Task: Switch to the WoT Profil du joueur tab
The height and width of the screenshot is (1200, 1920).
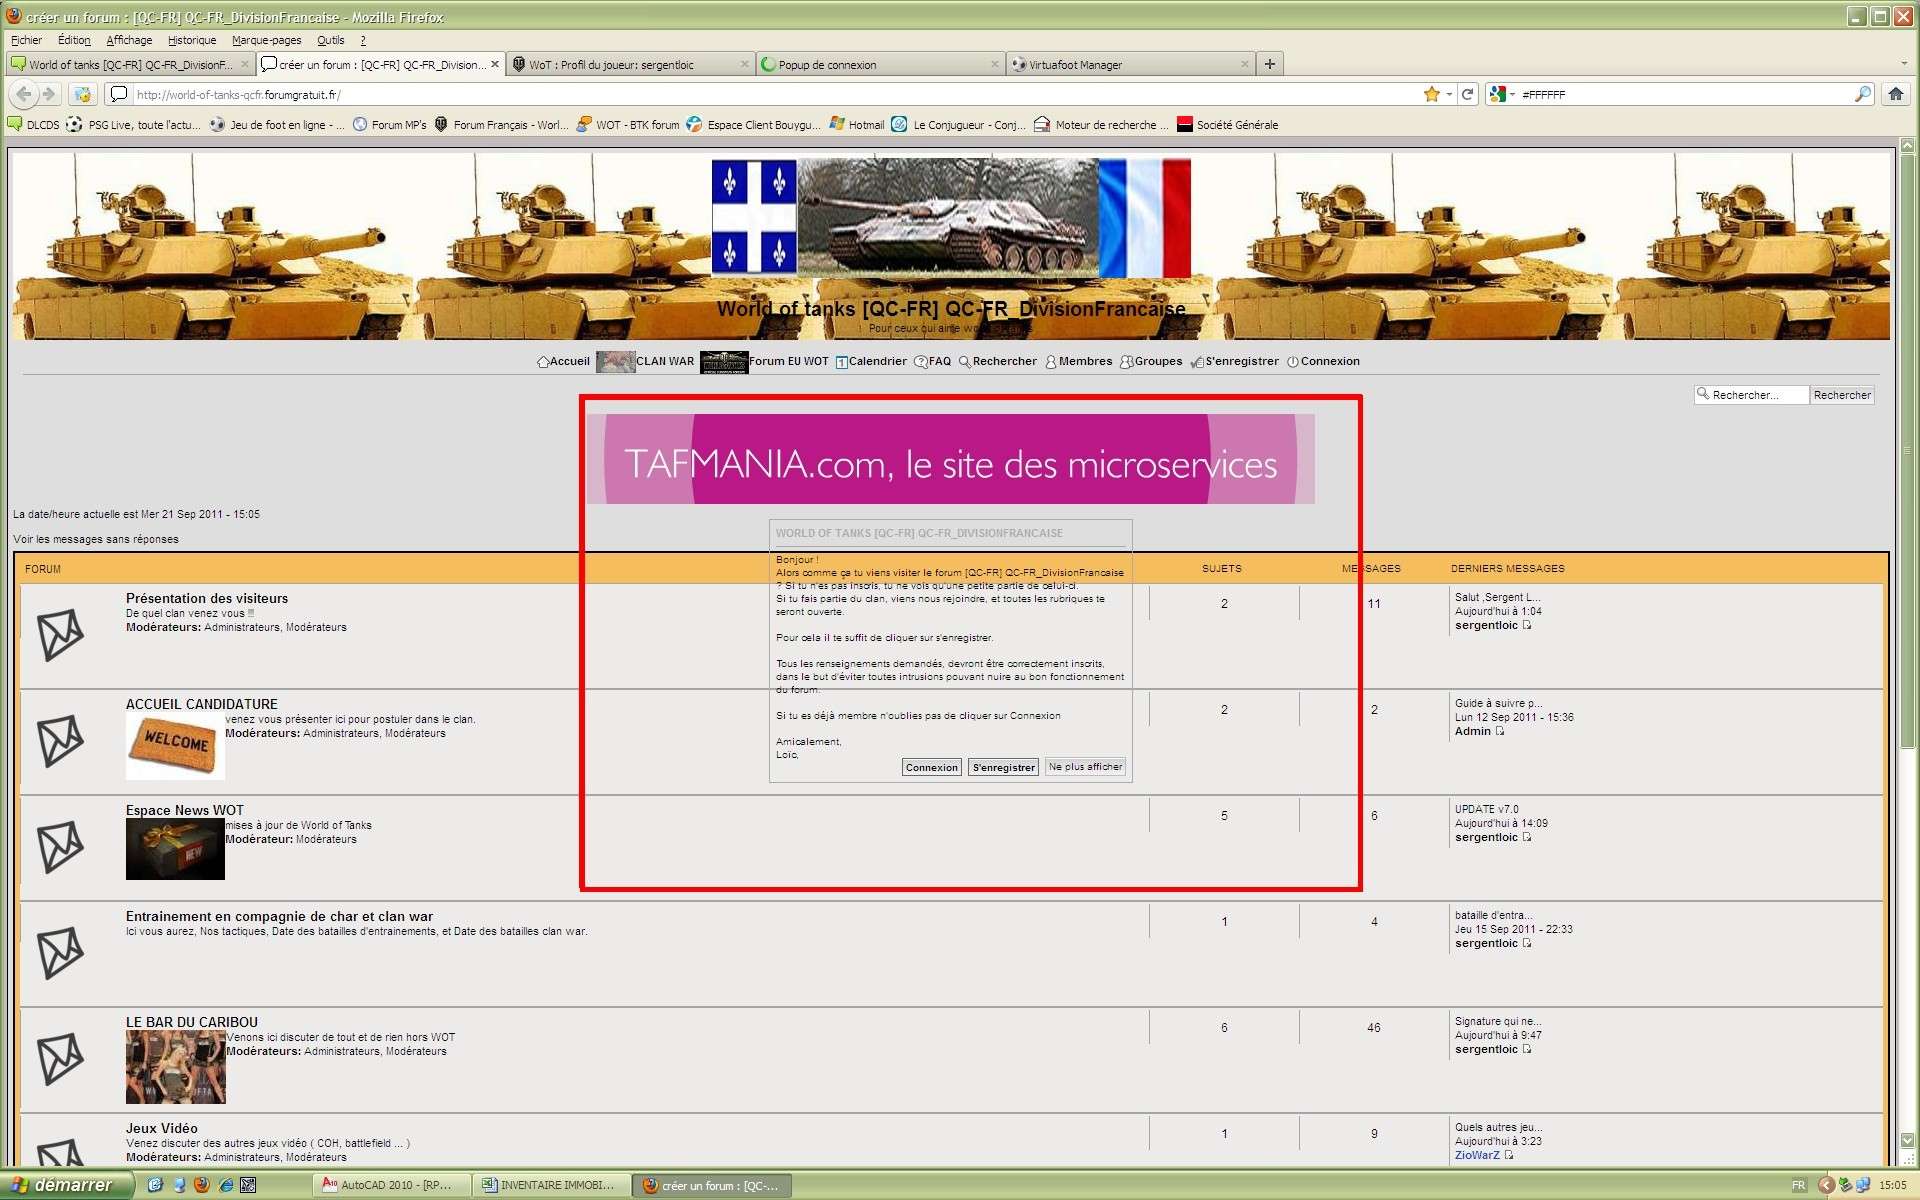Action: coord(631,64)
